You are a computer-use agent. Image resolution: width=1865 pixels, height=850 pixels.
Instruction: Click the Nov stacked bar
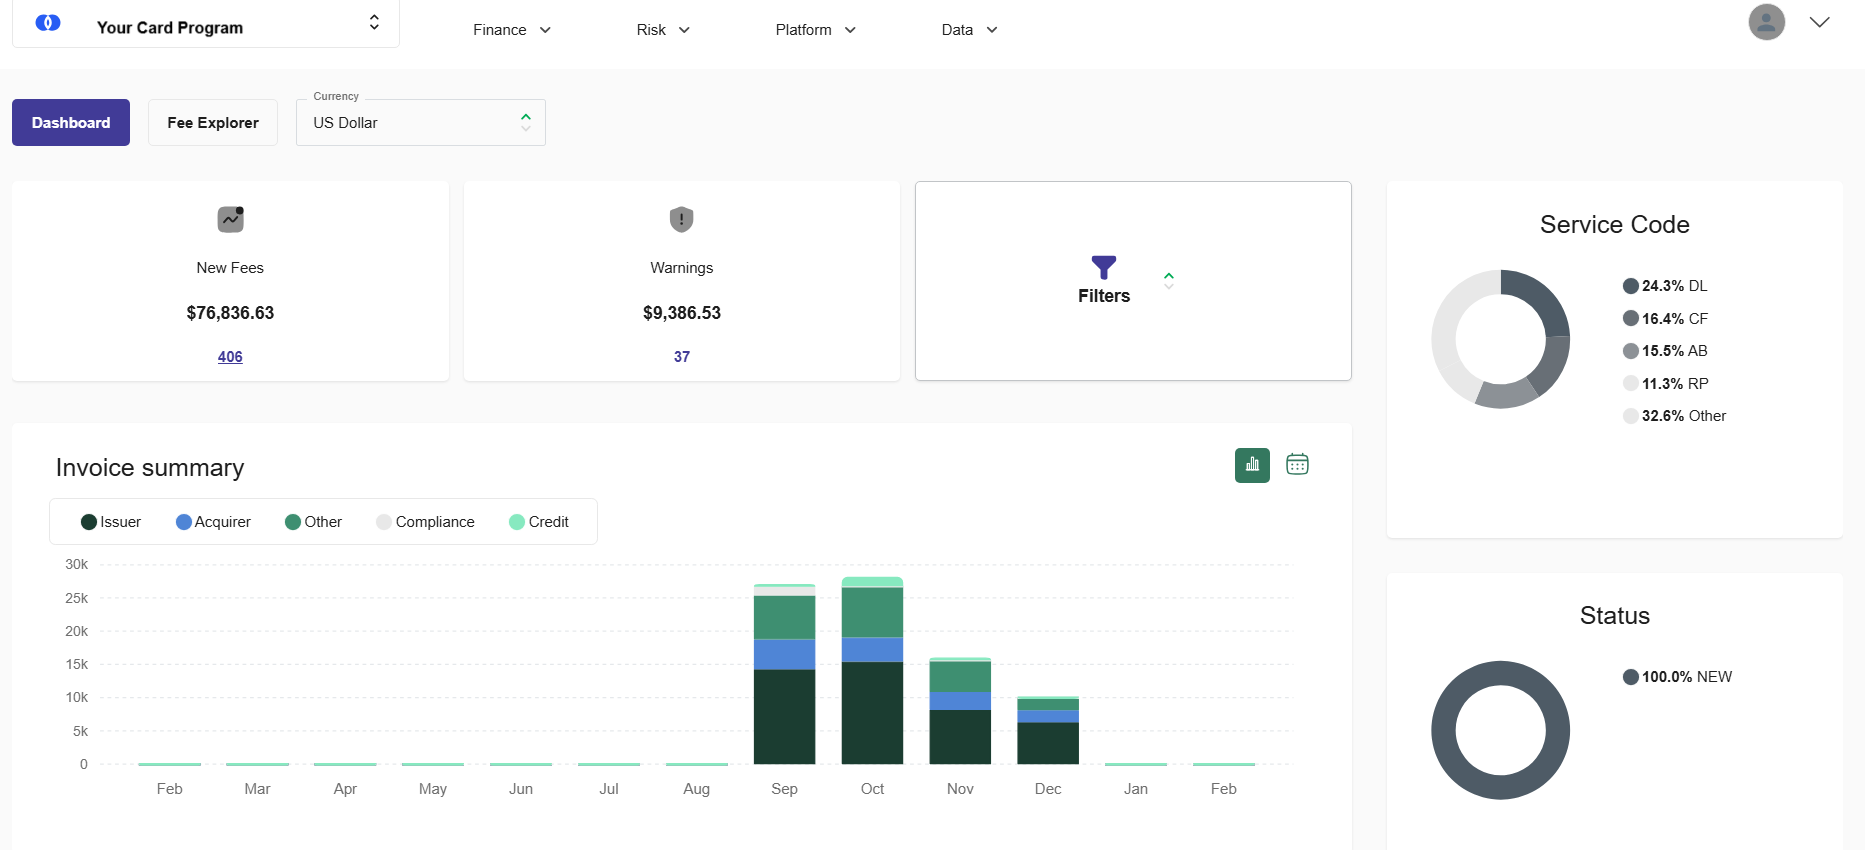pos(960,711)
